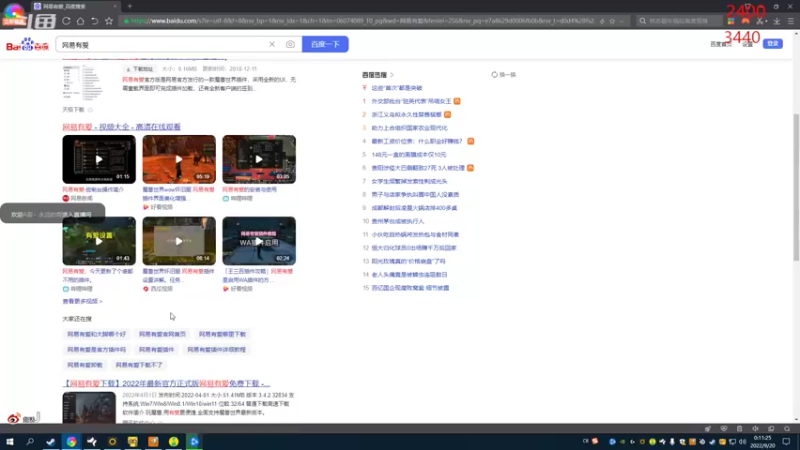This screenshot has height=450, width=800.
Task: Open the Windows Start menu
Action: pos(10,441)
